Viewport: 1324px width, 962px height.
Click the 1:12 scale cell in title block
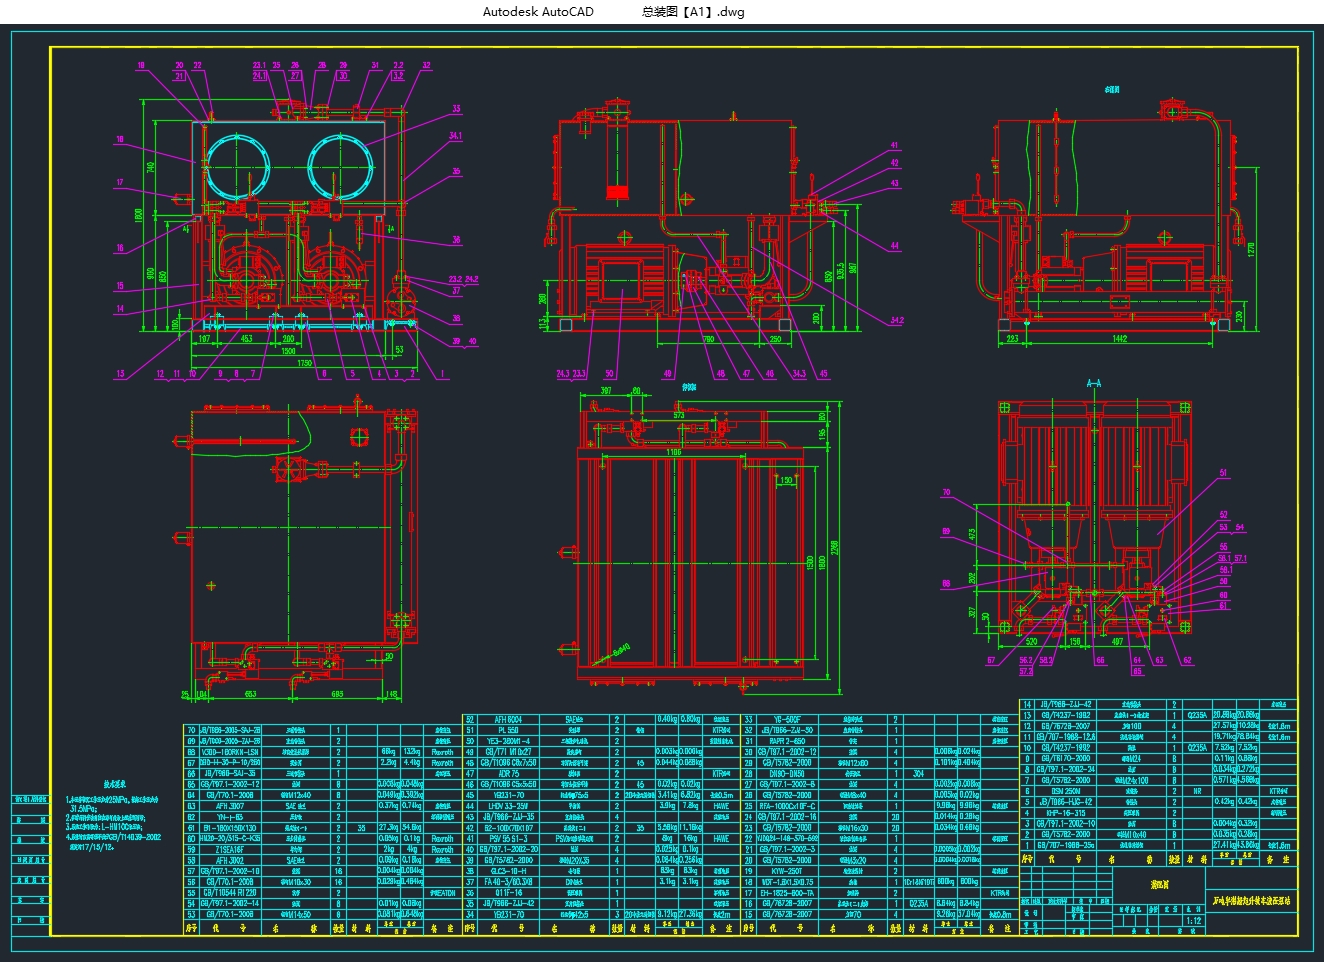coord(1192,921)
